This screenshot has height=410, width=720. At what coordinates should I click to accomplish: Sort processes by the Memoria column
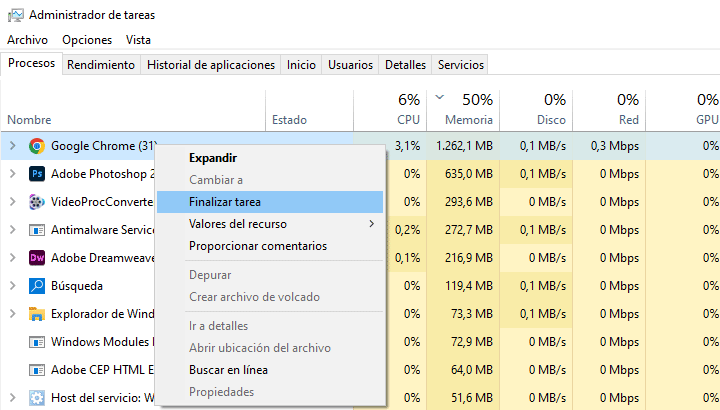click(x=463, y=110)
